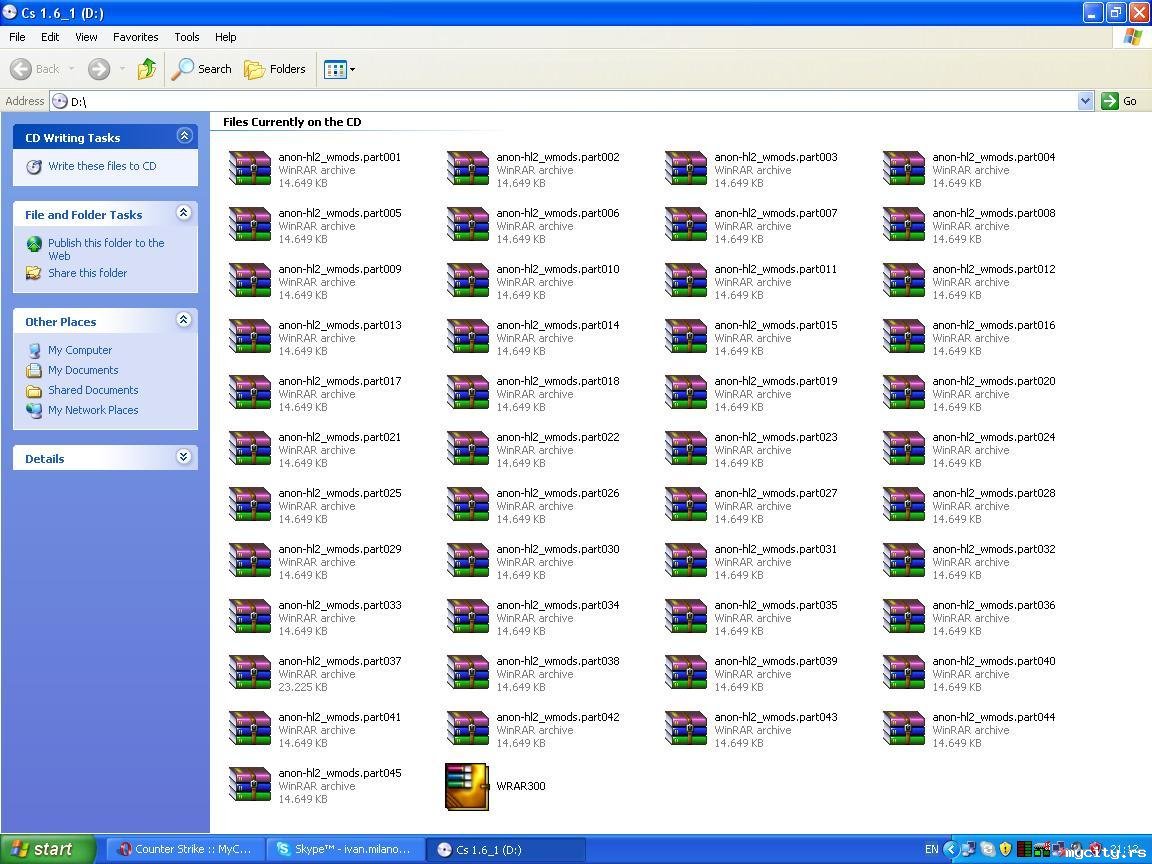Collapse the Other Places panel

coord(184,320)
